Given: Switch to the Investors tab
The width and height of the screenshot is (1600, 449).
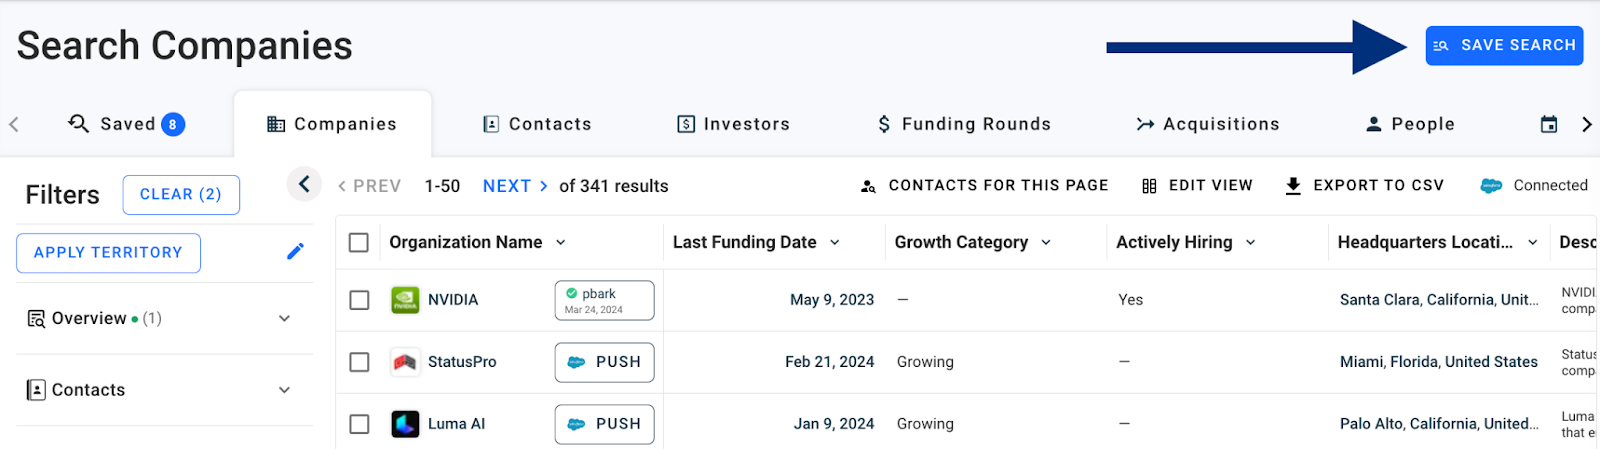Looking at the screenshot, I should click(733, 124).
